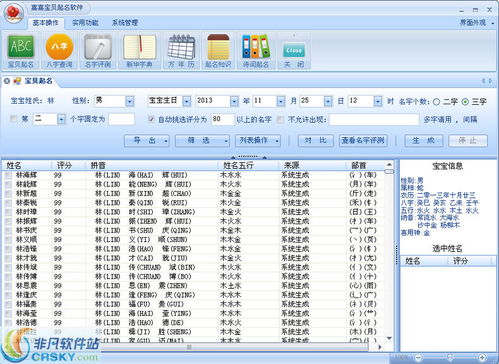499x364 pixels.
Task: Open the year 2013 dropdown
Action: [x=234, y=101]
